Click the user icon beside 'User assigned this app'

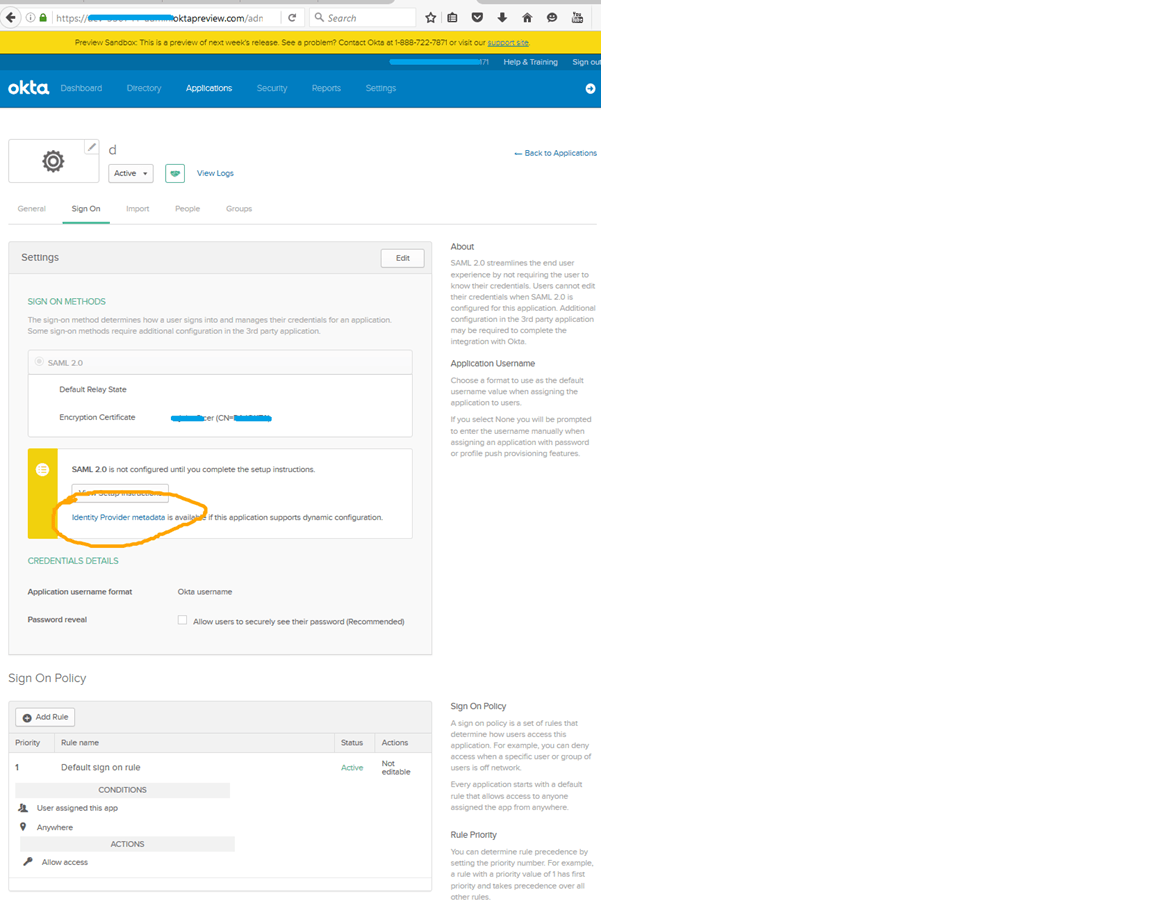pyautogui.click(x=24, y=808)
